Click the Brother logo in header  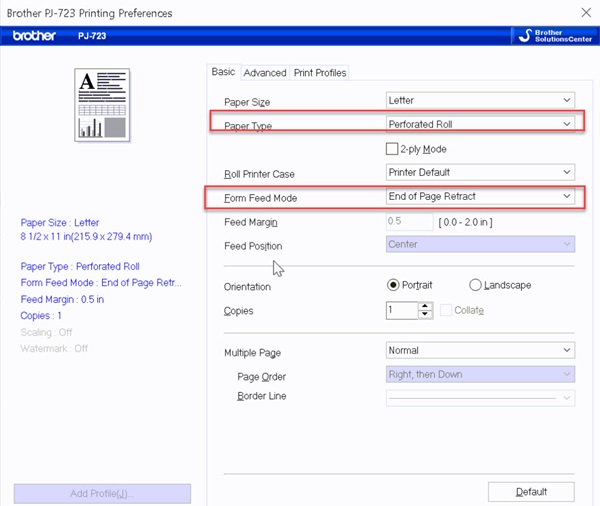(x=34, y=36)
